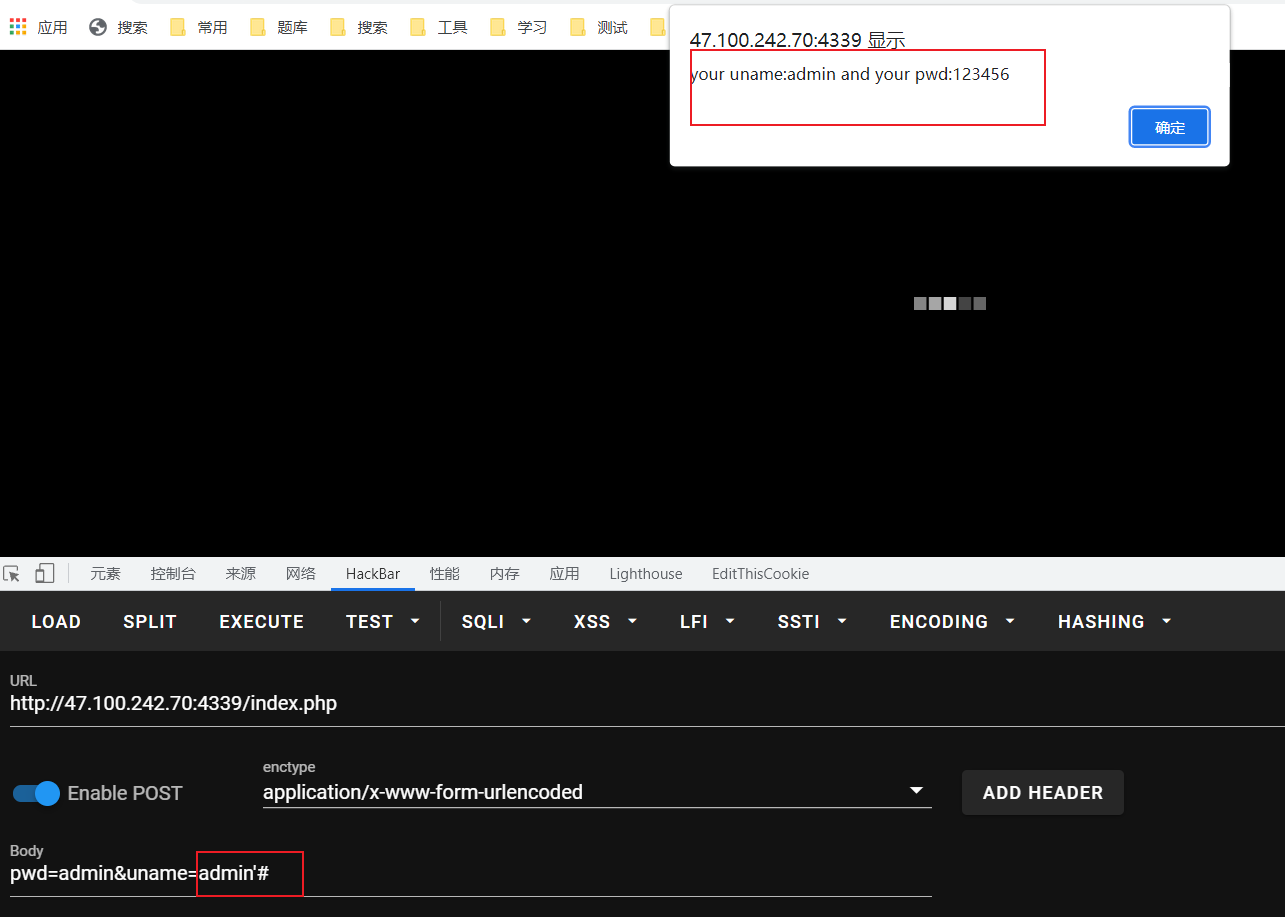Open the enctype combo box

596,792
